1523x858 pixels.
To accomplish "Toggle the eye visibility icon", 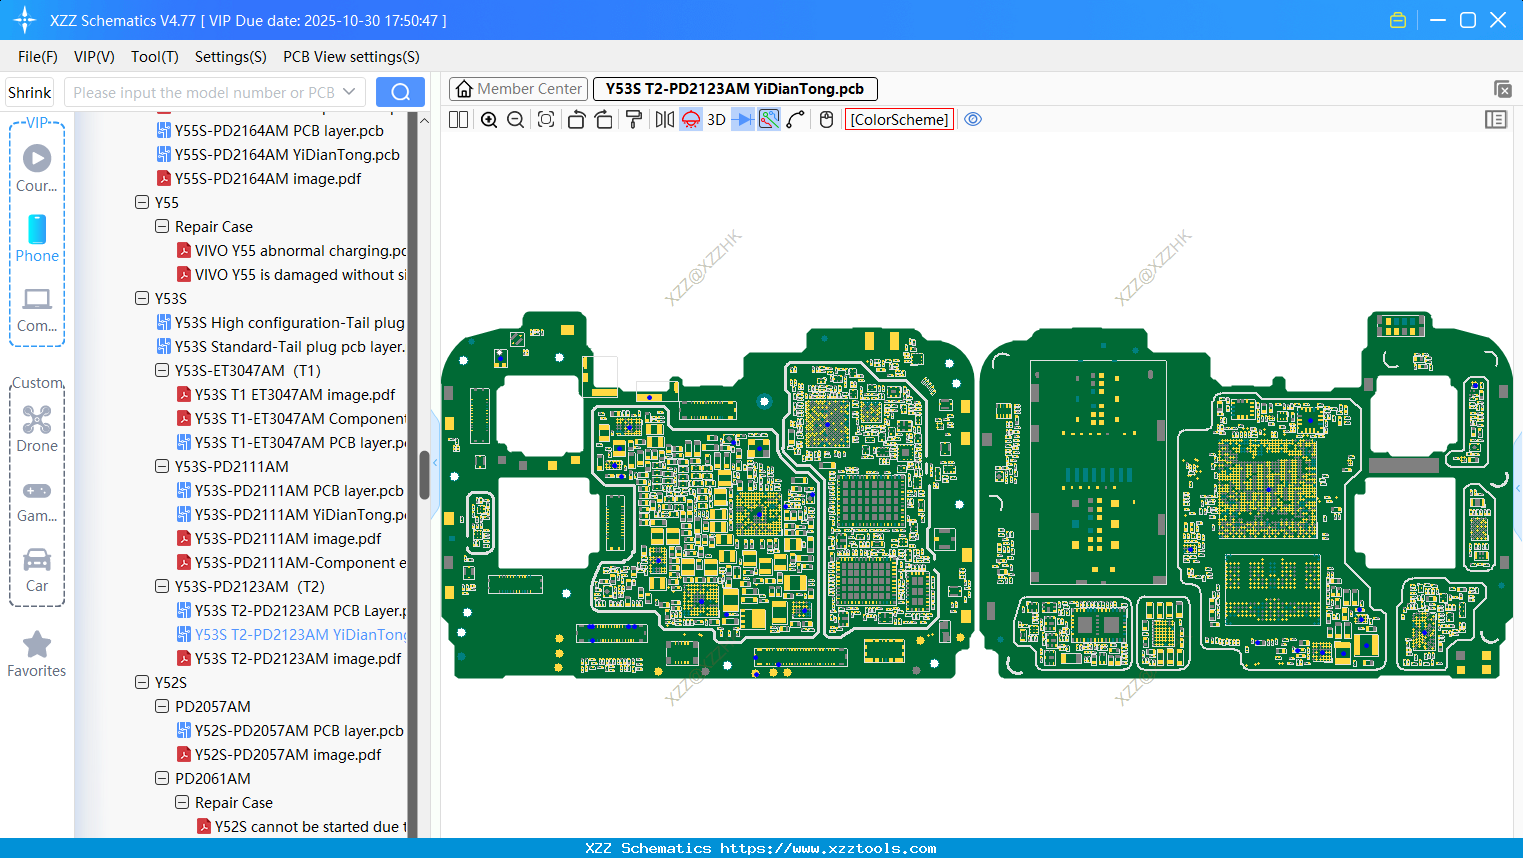I will click(x=973, y=120).
